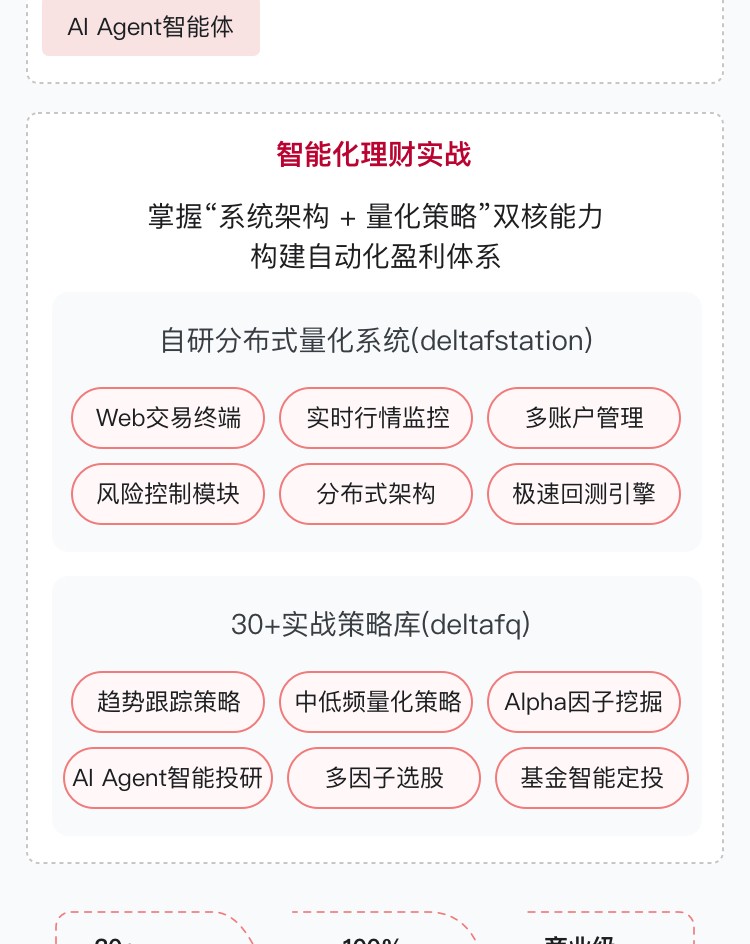Tap the Alpha因子挖掘 pill

click(x=584, y=702)
